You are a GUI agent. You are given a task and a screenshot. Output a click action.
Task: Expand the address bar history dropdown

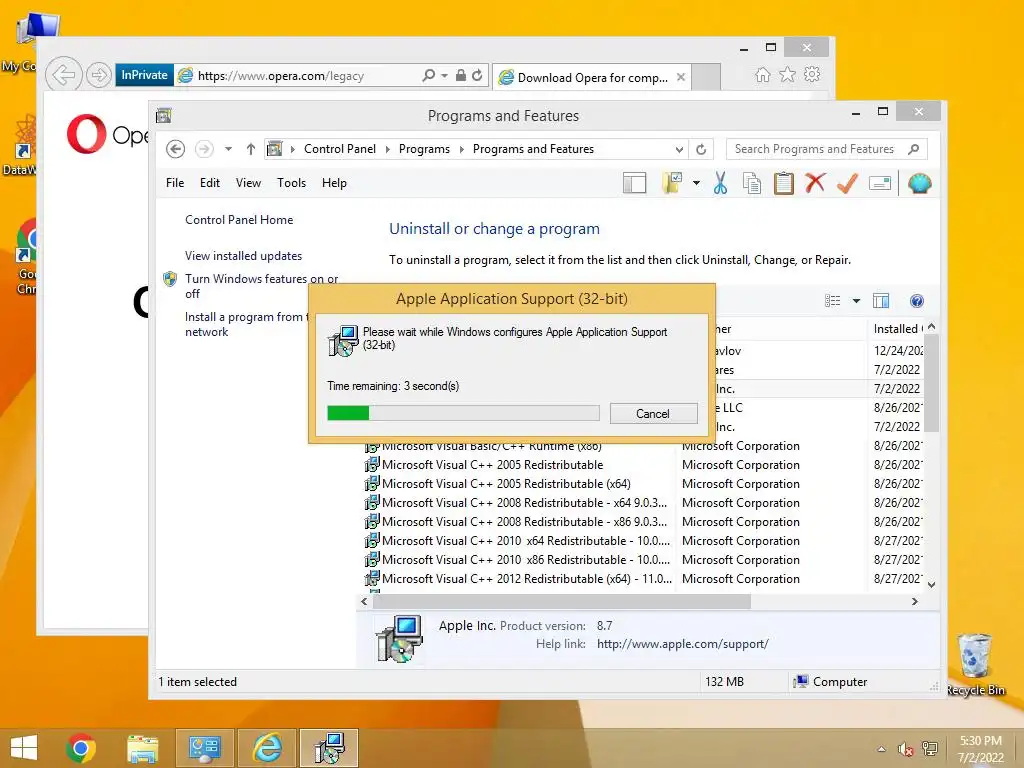(679, 150)
